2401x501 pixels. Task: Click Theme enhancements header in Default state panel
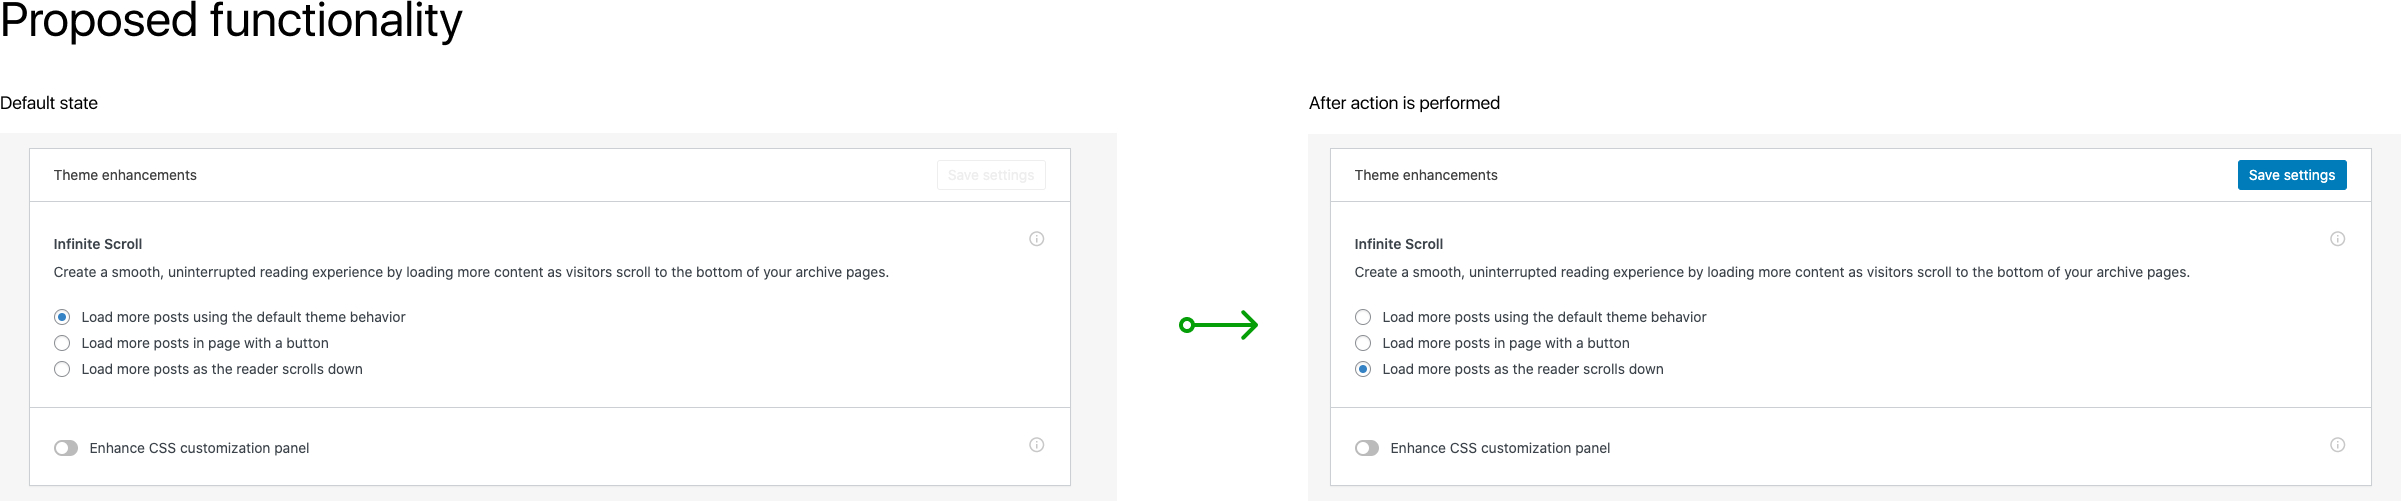tap(125, 175)
